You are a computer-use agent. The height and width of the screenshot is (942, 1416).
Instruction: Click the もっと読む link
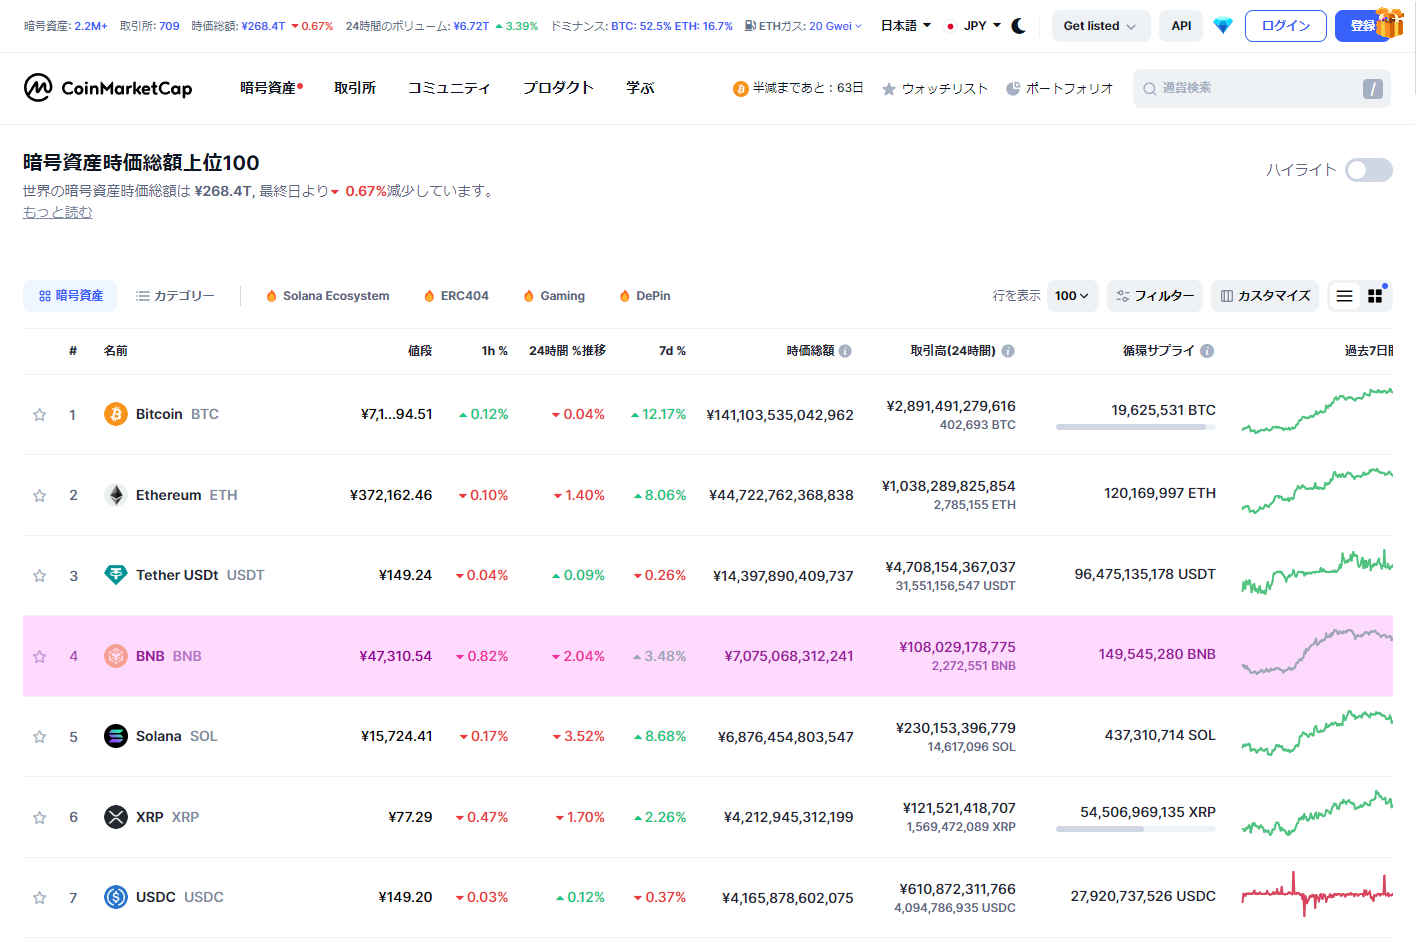point(57,212)
